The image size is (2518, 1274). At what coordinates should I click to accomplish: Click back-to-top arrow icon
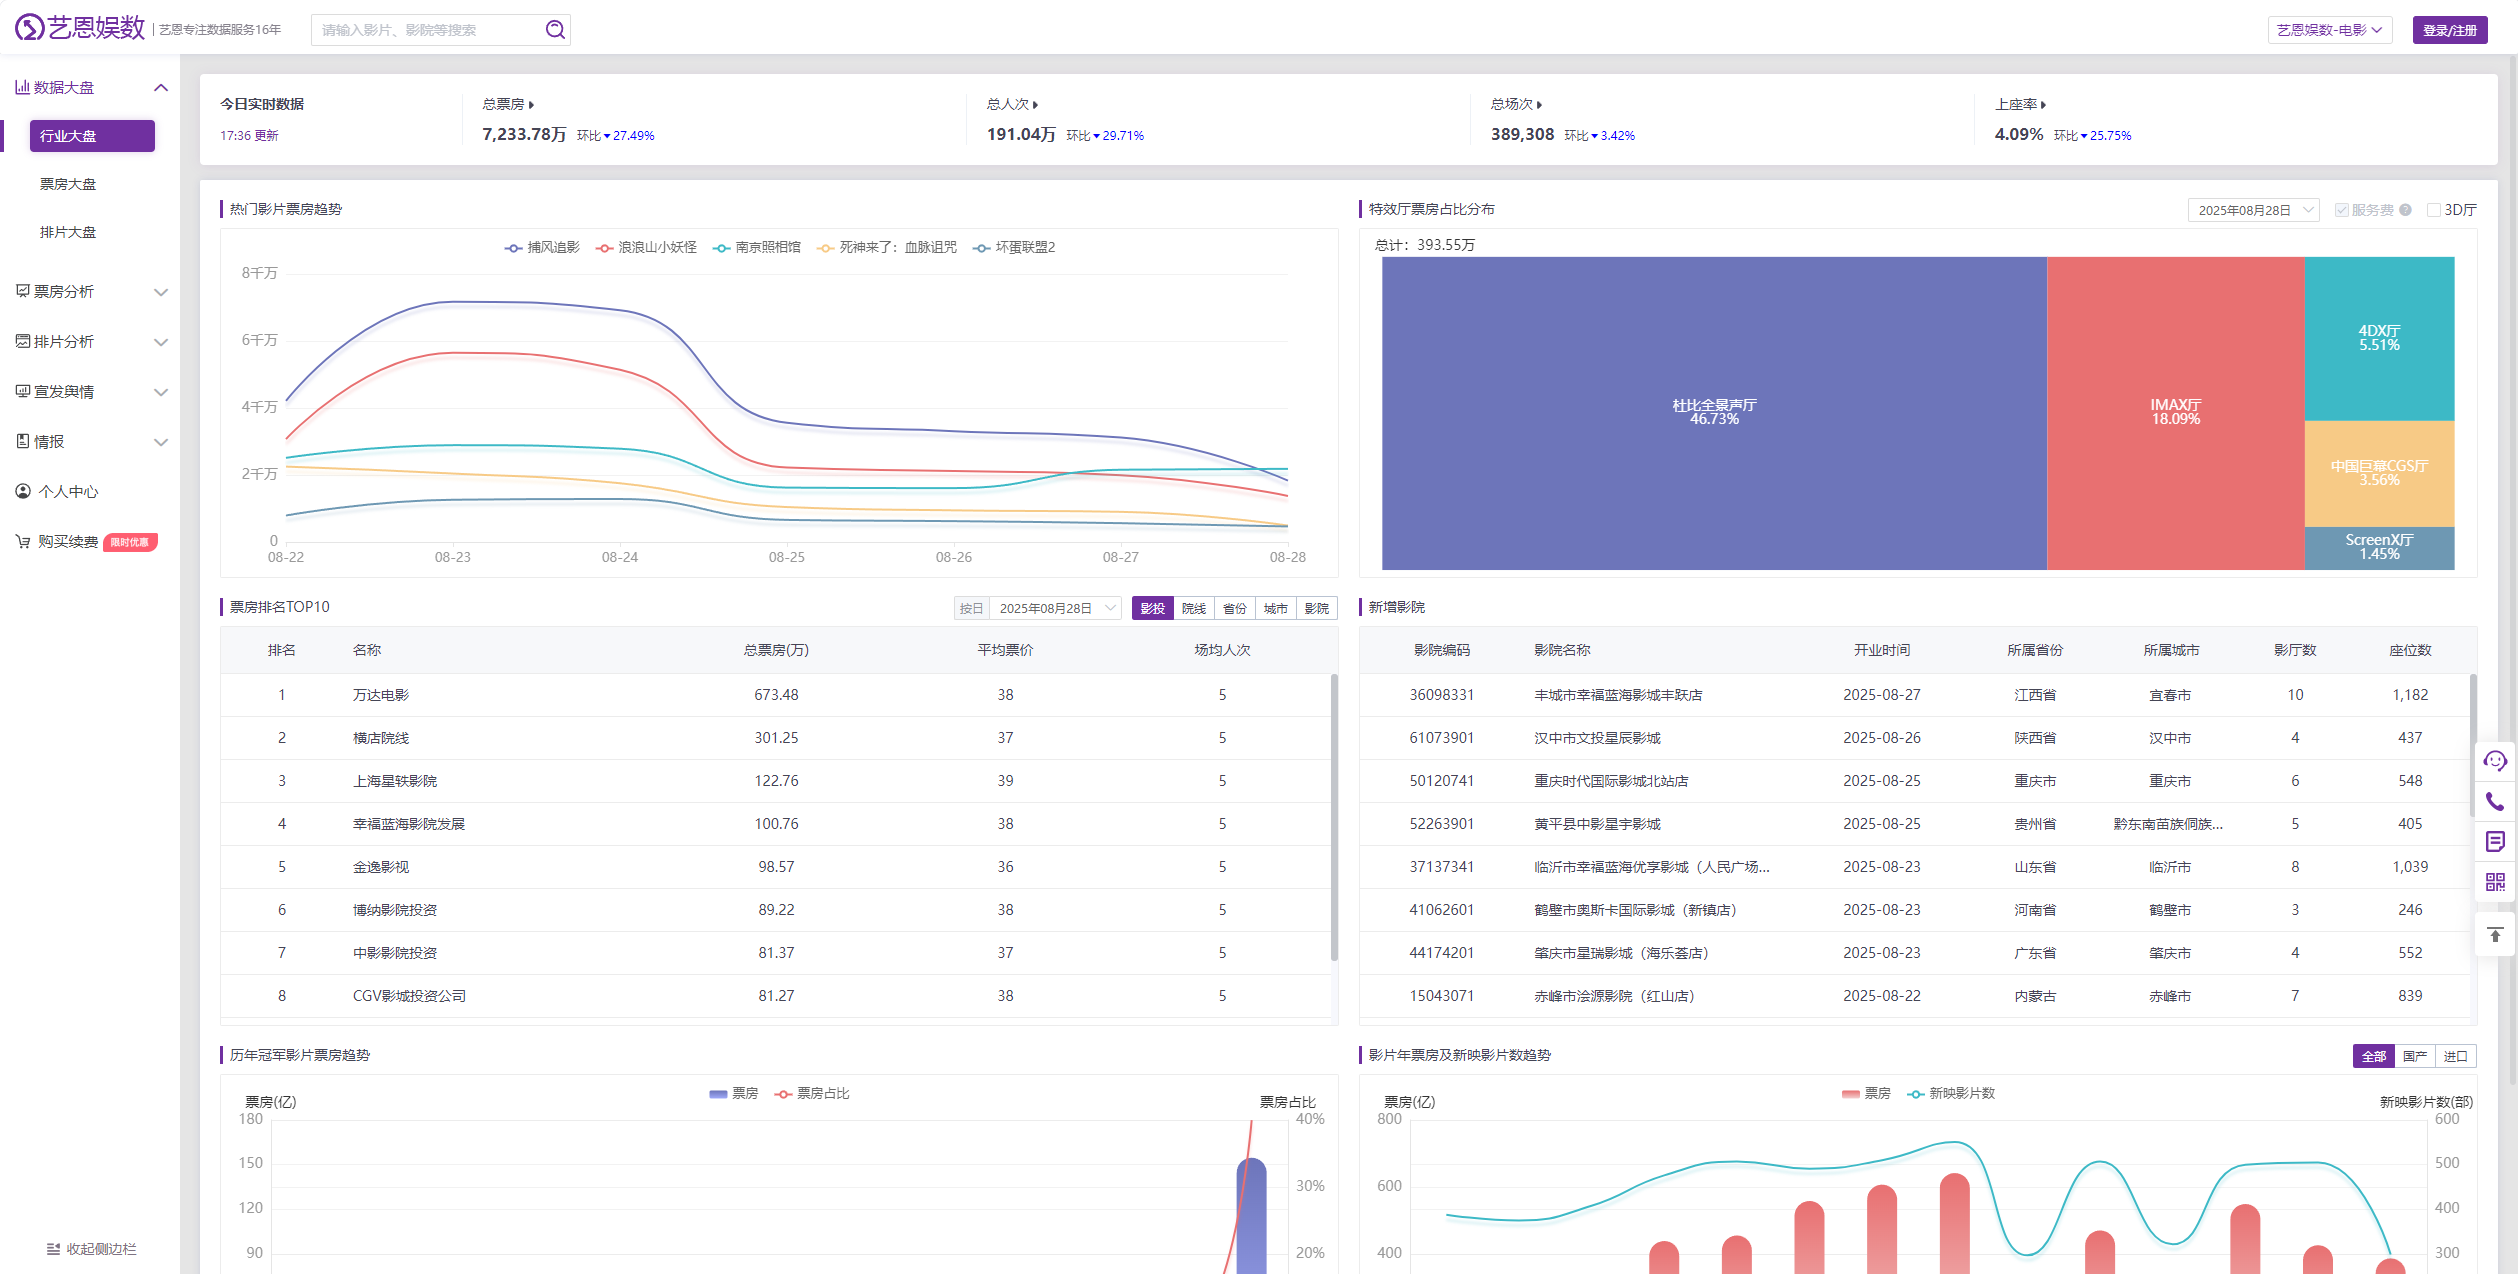click(x=2495, y=935)
